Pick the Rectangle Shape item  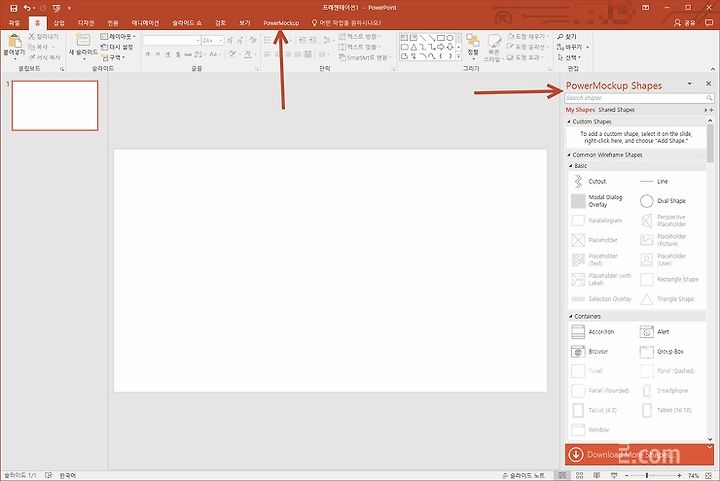(671, 279)
